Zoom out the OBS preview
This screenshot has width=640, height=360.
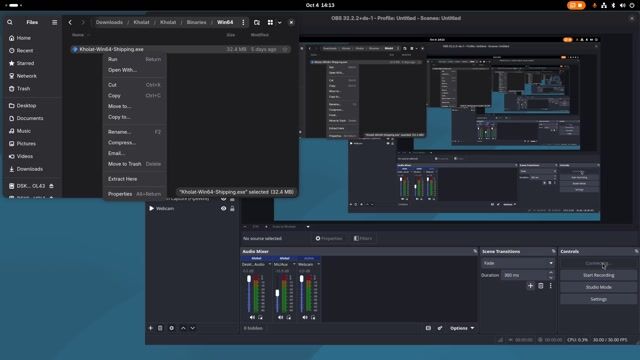(245, 227)
